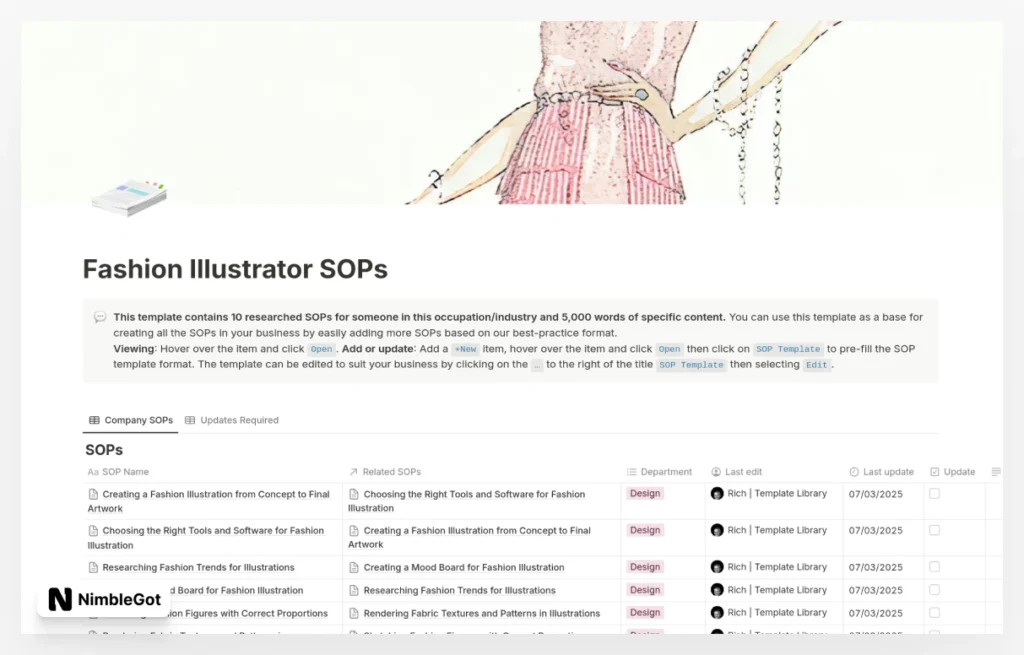The height and width of the screenshot is (655, 1024).
Task: Open Researching Fashion Trends for Illustrations SOP
Action: 199,567
